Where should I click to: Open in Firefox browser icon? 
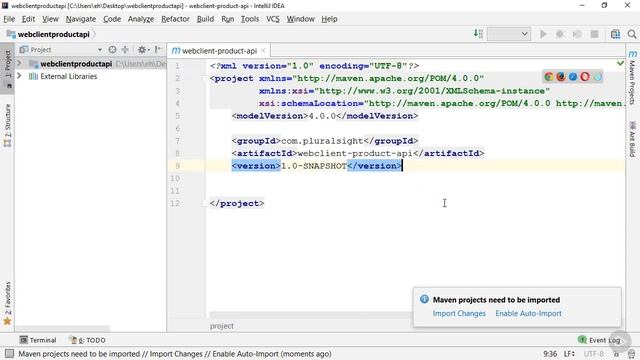(x=561, y=77)
